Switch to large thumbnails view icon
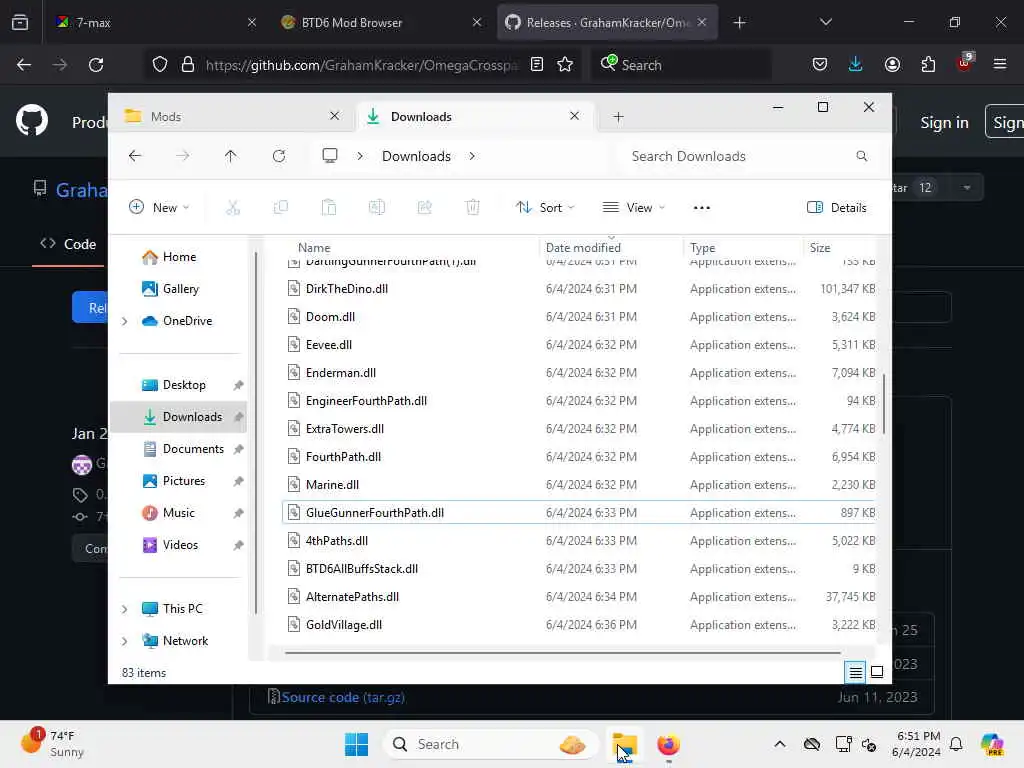Image resolution: width=1024 pixels, height=768 pixels. point(877,672)
